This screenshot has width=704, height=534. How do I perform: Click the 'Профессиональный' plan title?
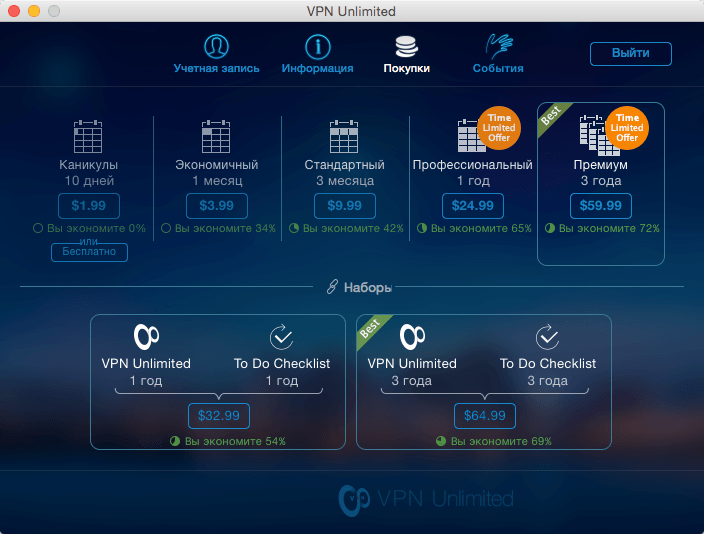pyautogui.click(x=472, y=165)
